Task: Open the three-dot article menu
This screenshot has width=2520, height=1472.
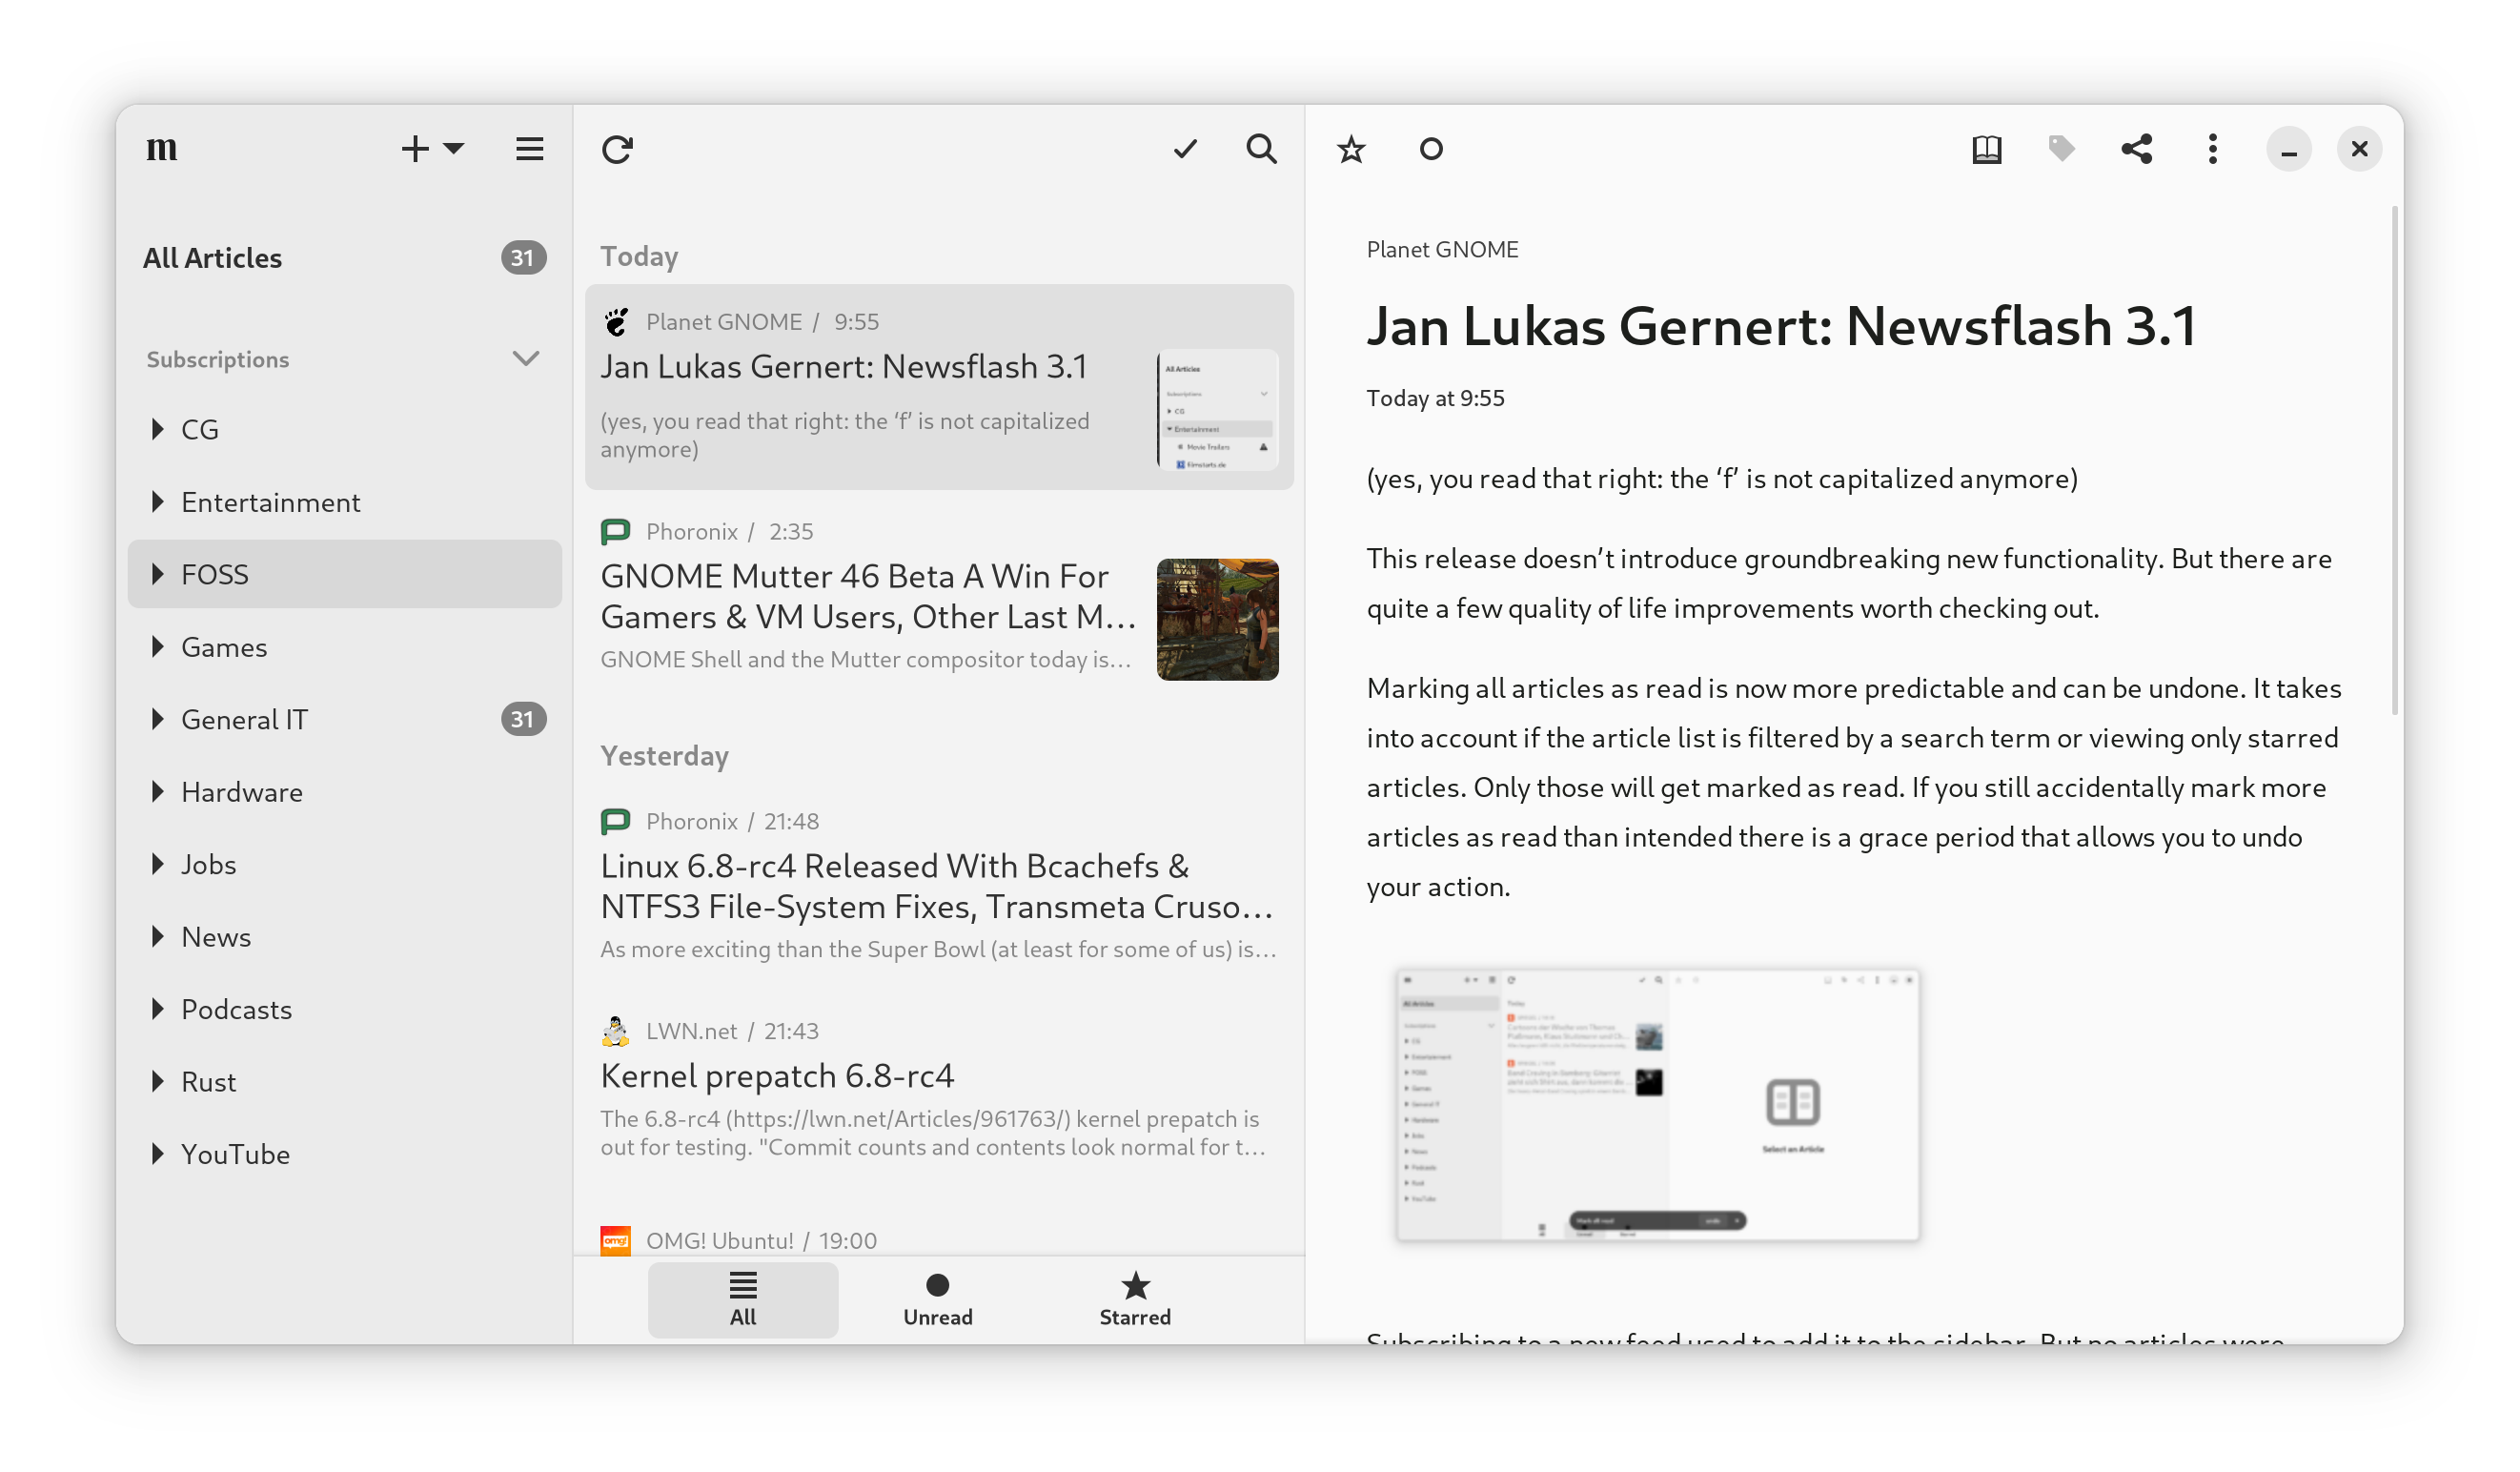Action: click(2212, 149)
